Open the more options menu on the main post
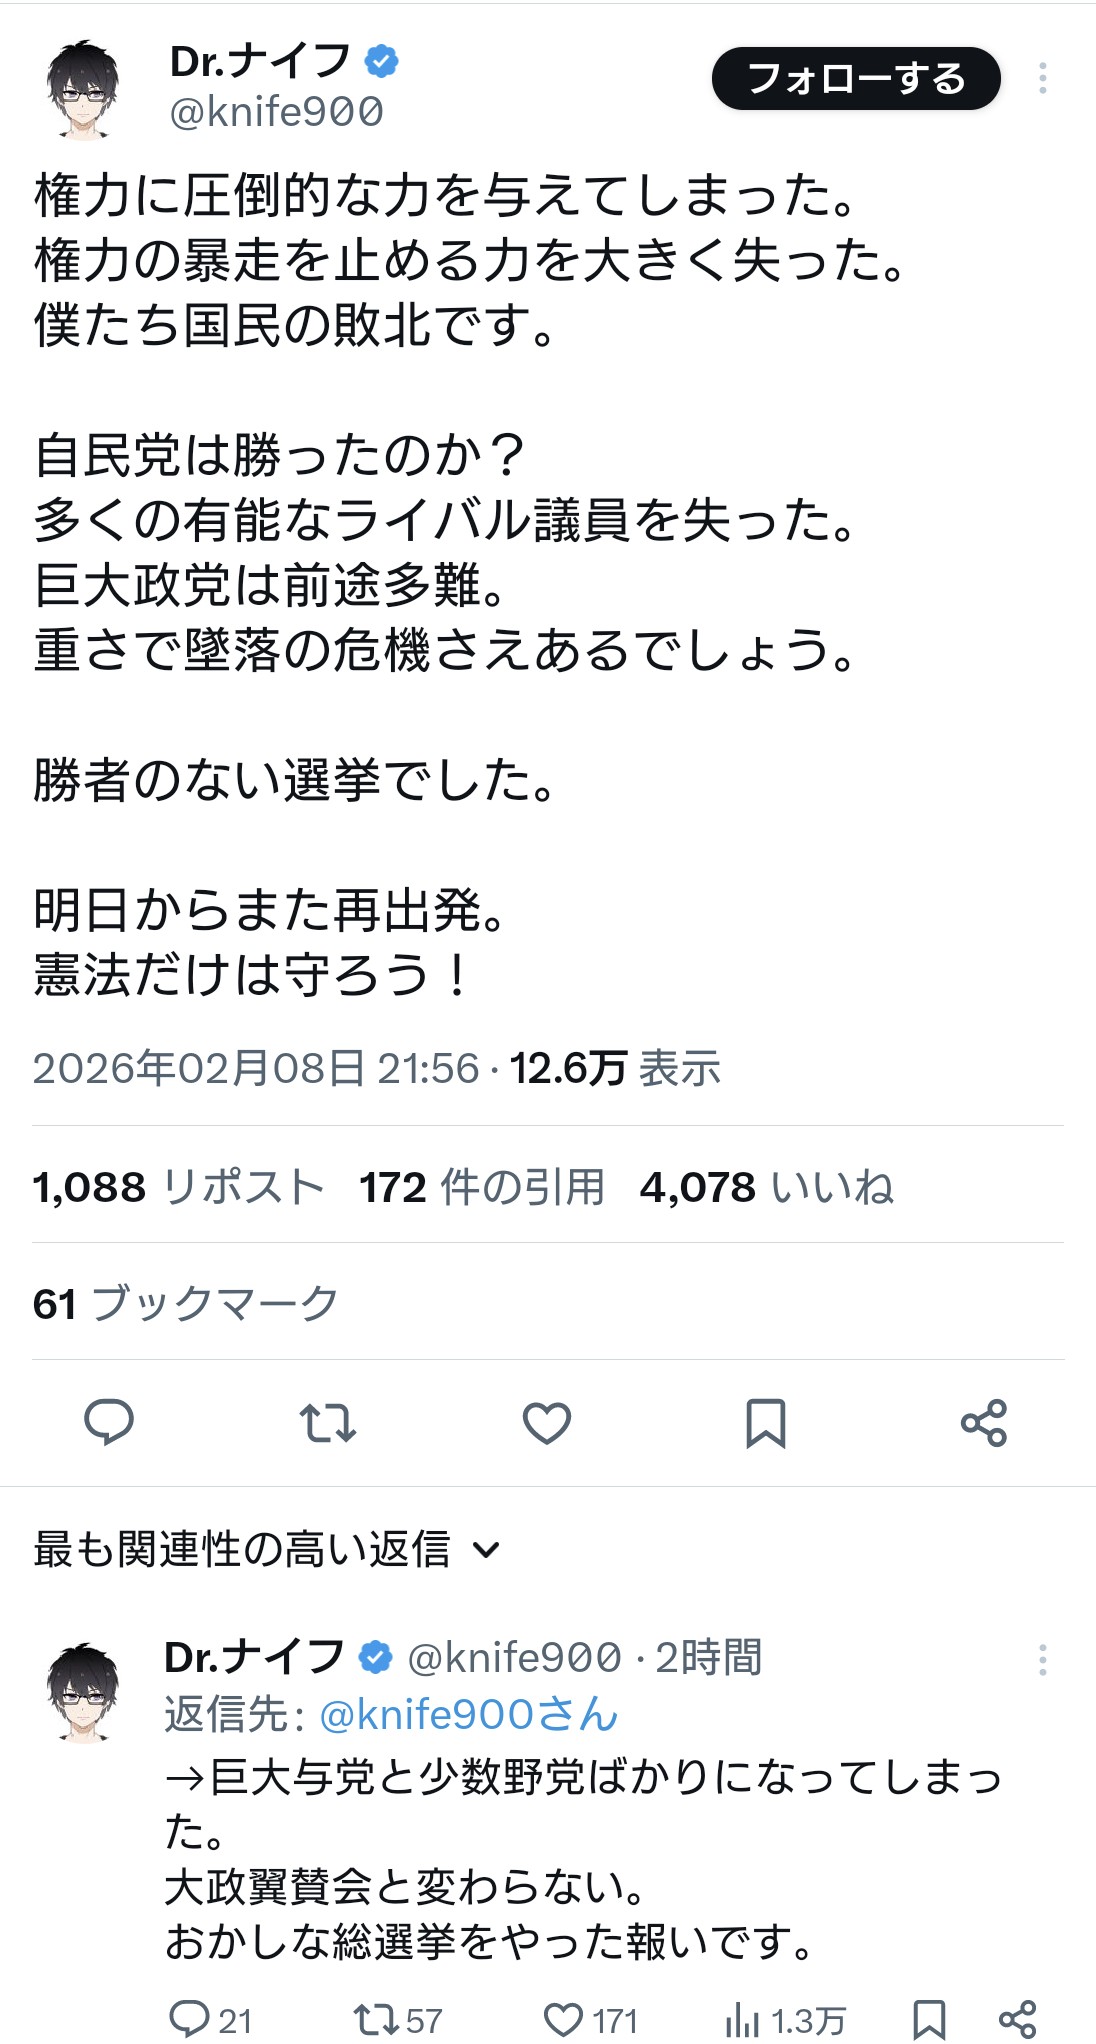 click(x=1043, y=78)
